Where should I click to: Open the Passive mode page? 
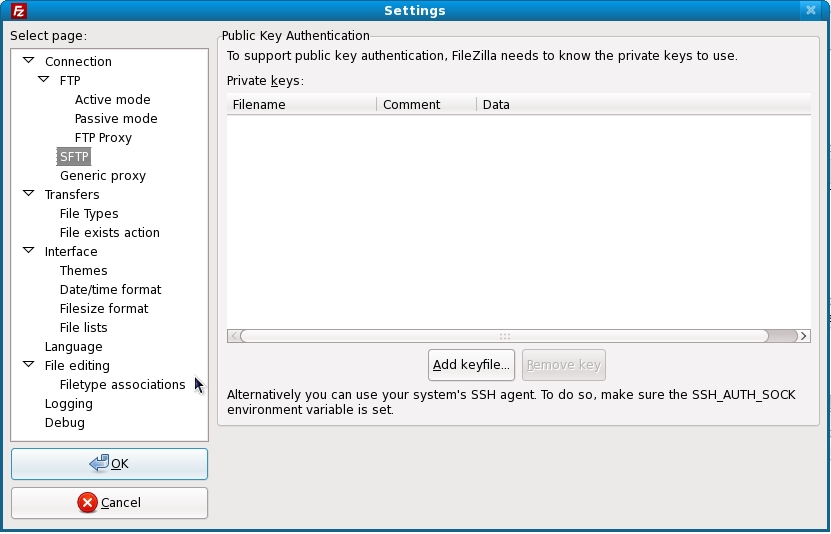pyautogui.click(x=116, y=119)
